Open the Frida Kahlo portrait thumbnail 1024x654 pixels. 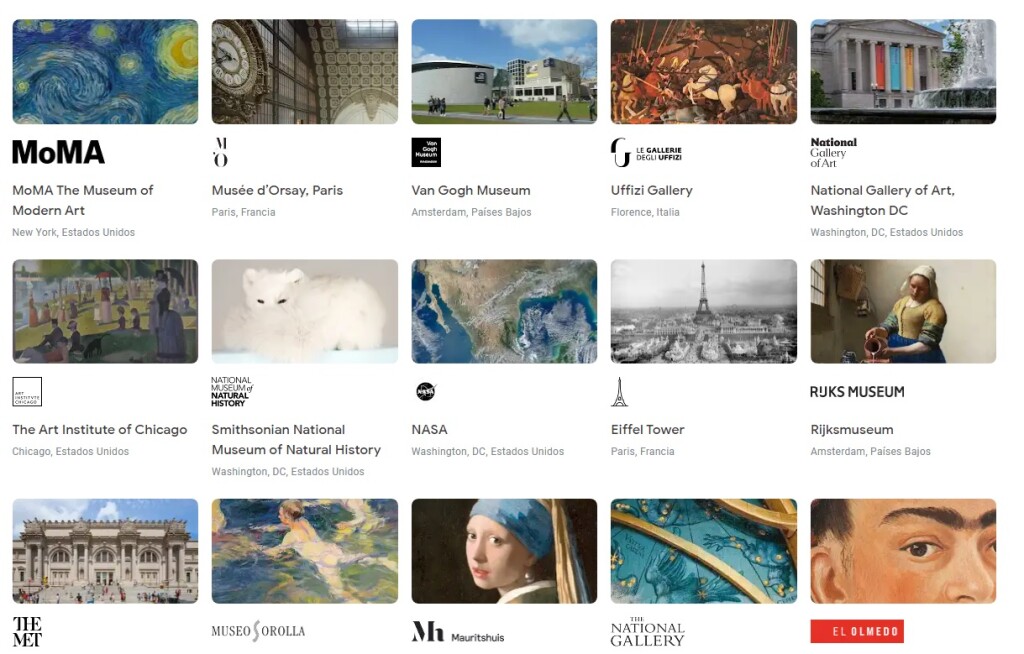(903, 551)
